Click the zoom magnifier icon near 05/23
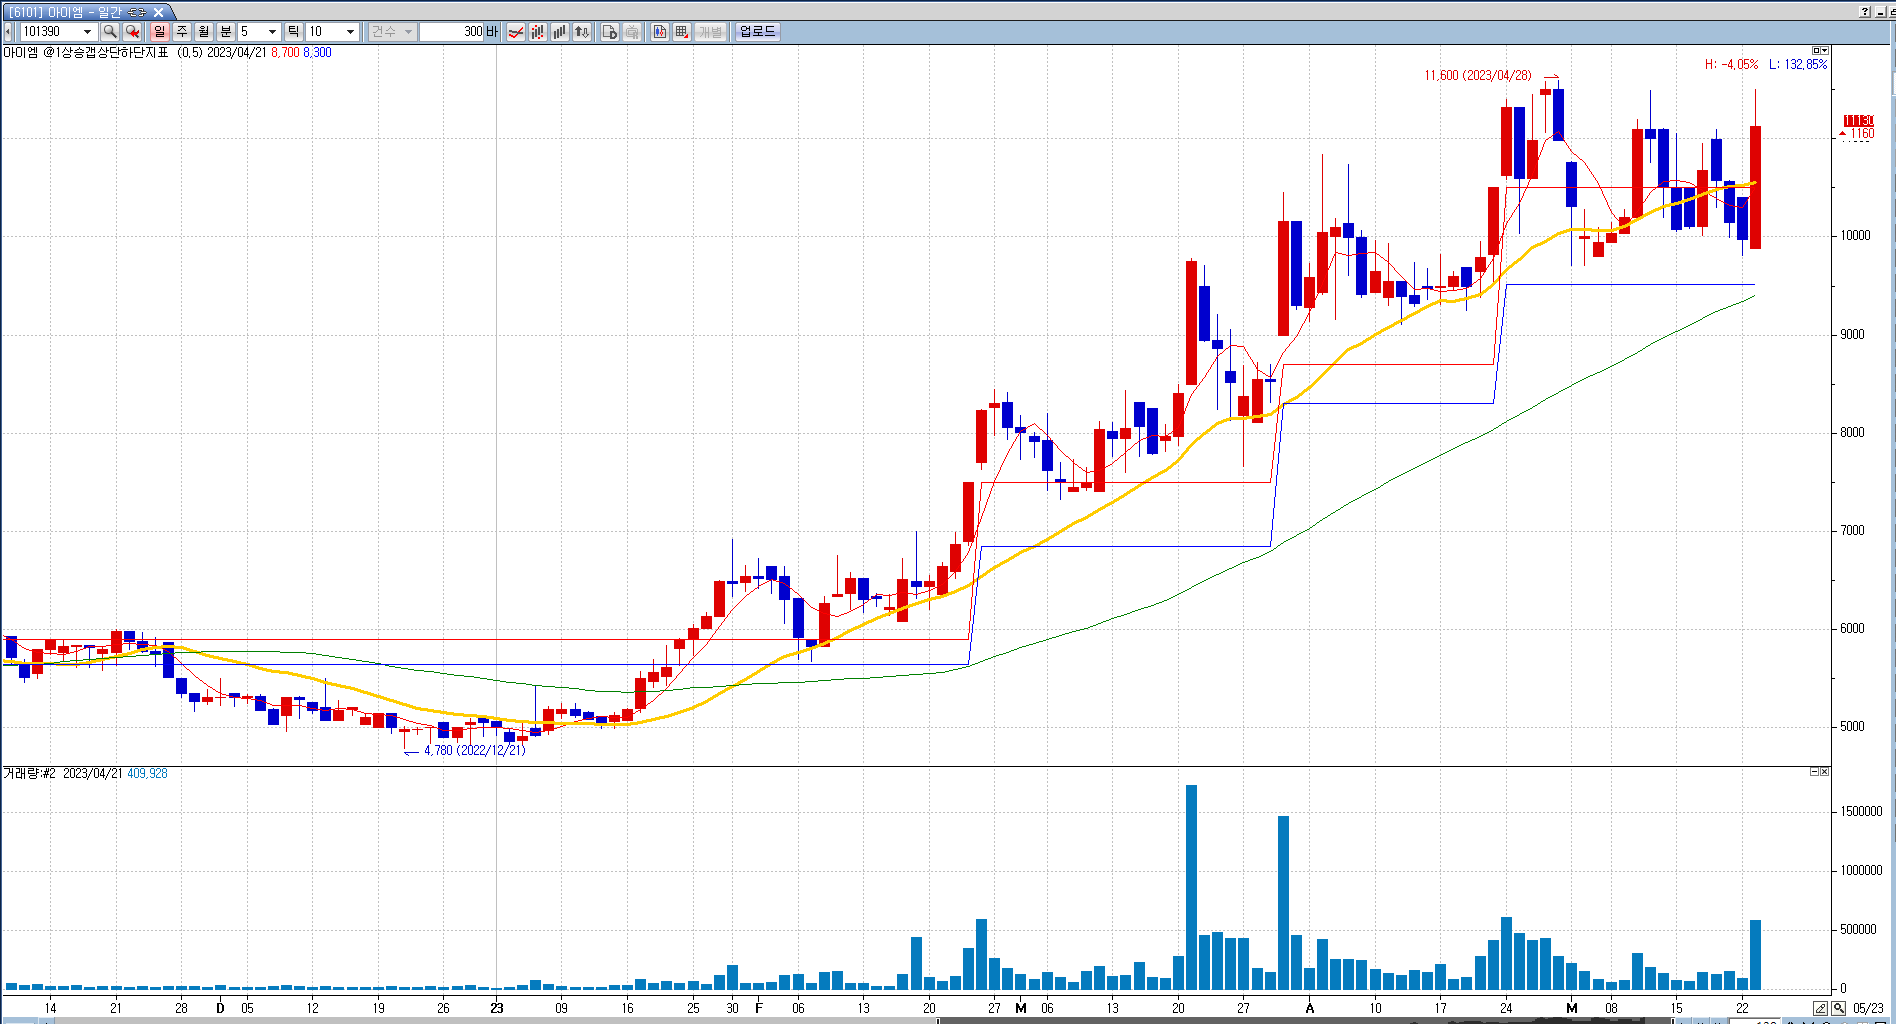Screen dimensions: 1896x1024 1838,1008
